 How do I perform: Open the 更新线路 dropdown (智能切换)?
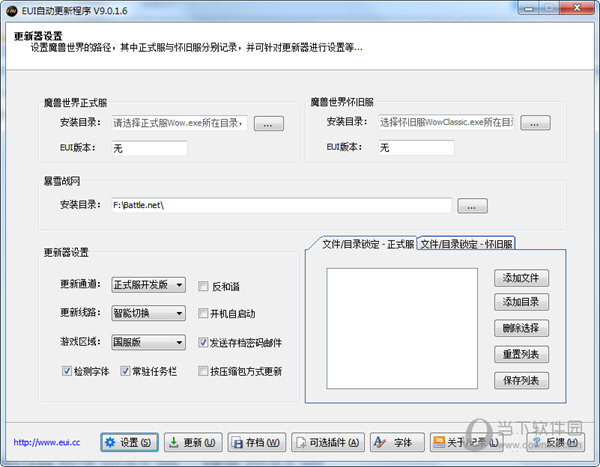tap(148, 313)
